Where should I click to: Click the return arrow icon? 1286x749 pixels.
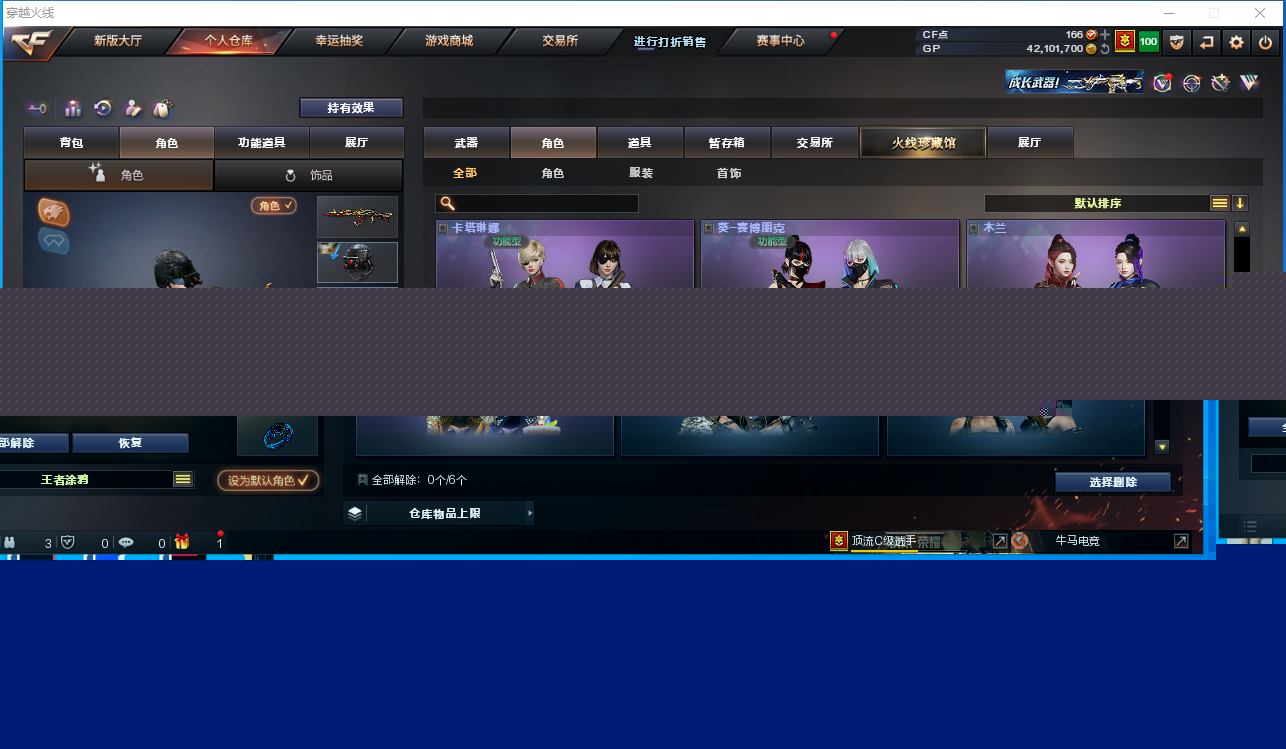(x=1207, y=42)
